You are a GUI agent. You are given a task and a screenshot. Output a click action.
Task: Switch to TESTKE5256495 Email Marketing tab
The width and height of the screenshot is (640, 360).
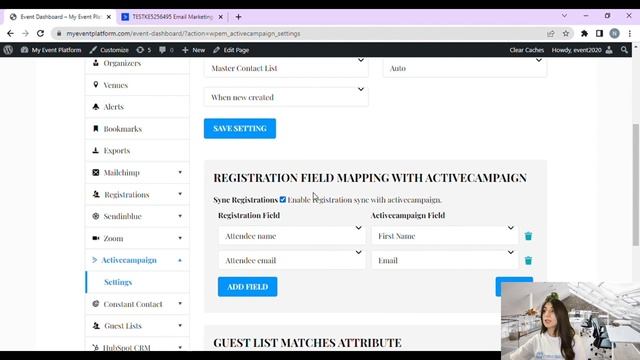click(x=172, y=17)
